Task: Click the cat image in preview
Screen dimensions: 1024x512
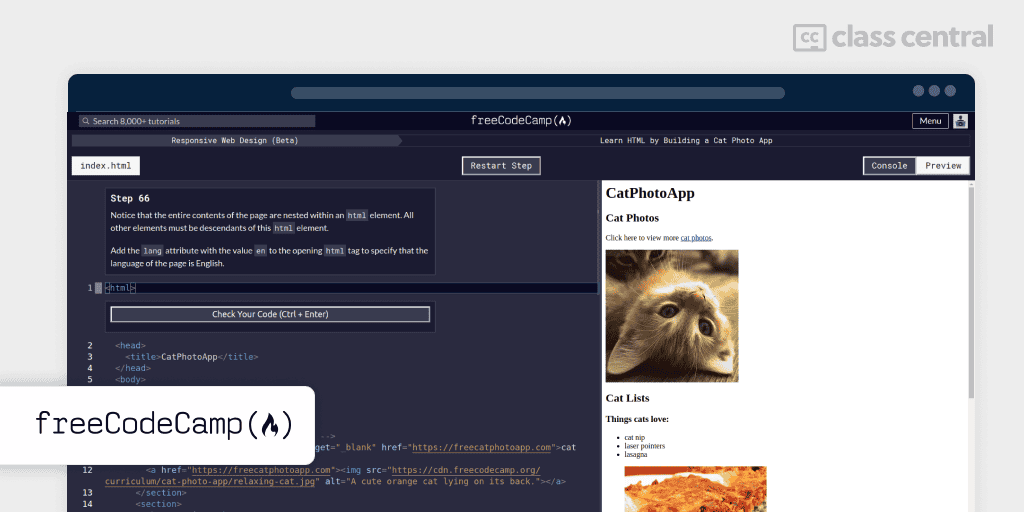Action: 672,316
